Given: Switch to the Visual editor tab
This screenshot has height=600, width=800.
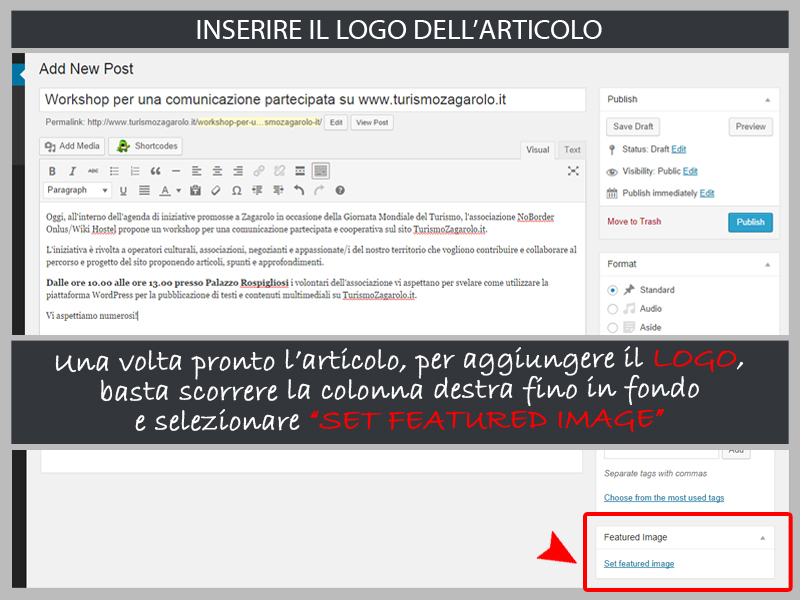Looking at the screenshot, I should pos(537,149).
